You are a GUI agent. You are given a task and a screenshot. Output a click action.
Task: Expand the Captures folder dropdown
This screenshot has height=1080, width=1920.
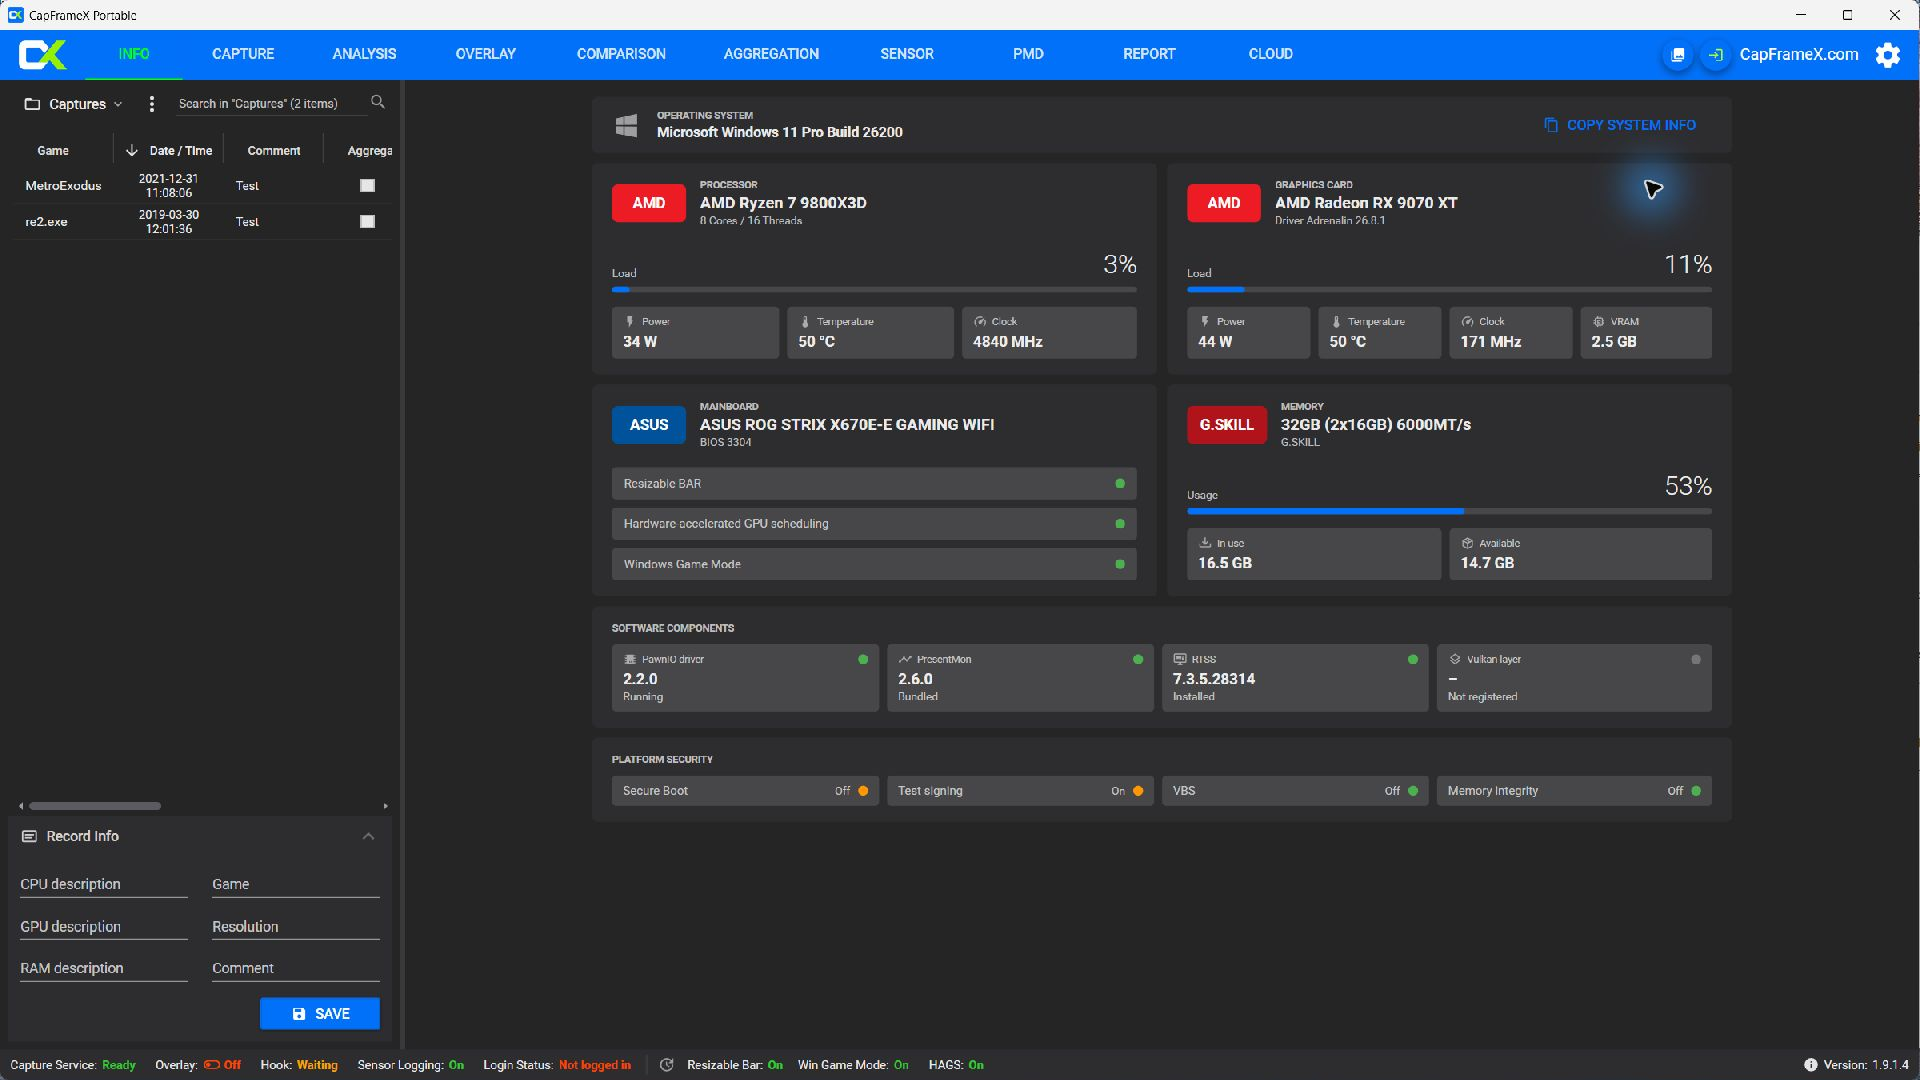coord(118,104)
